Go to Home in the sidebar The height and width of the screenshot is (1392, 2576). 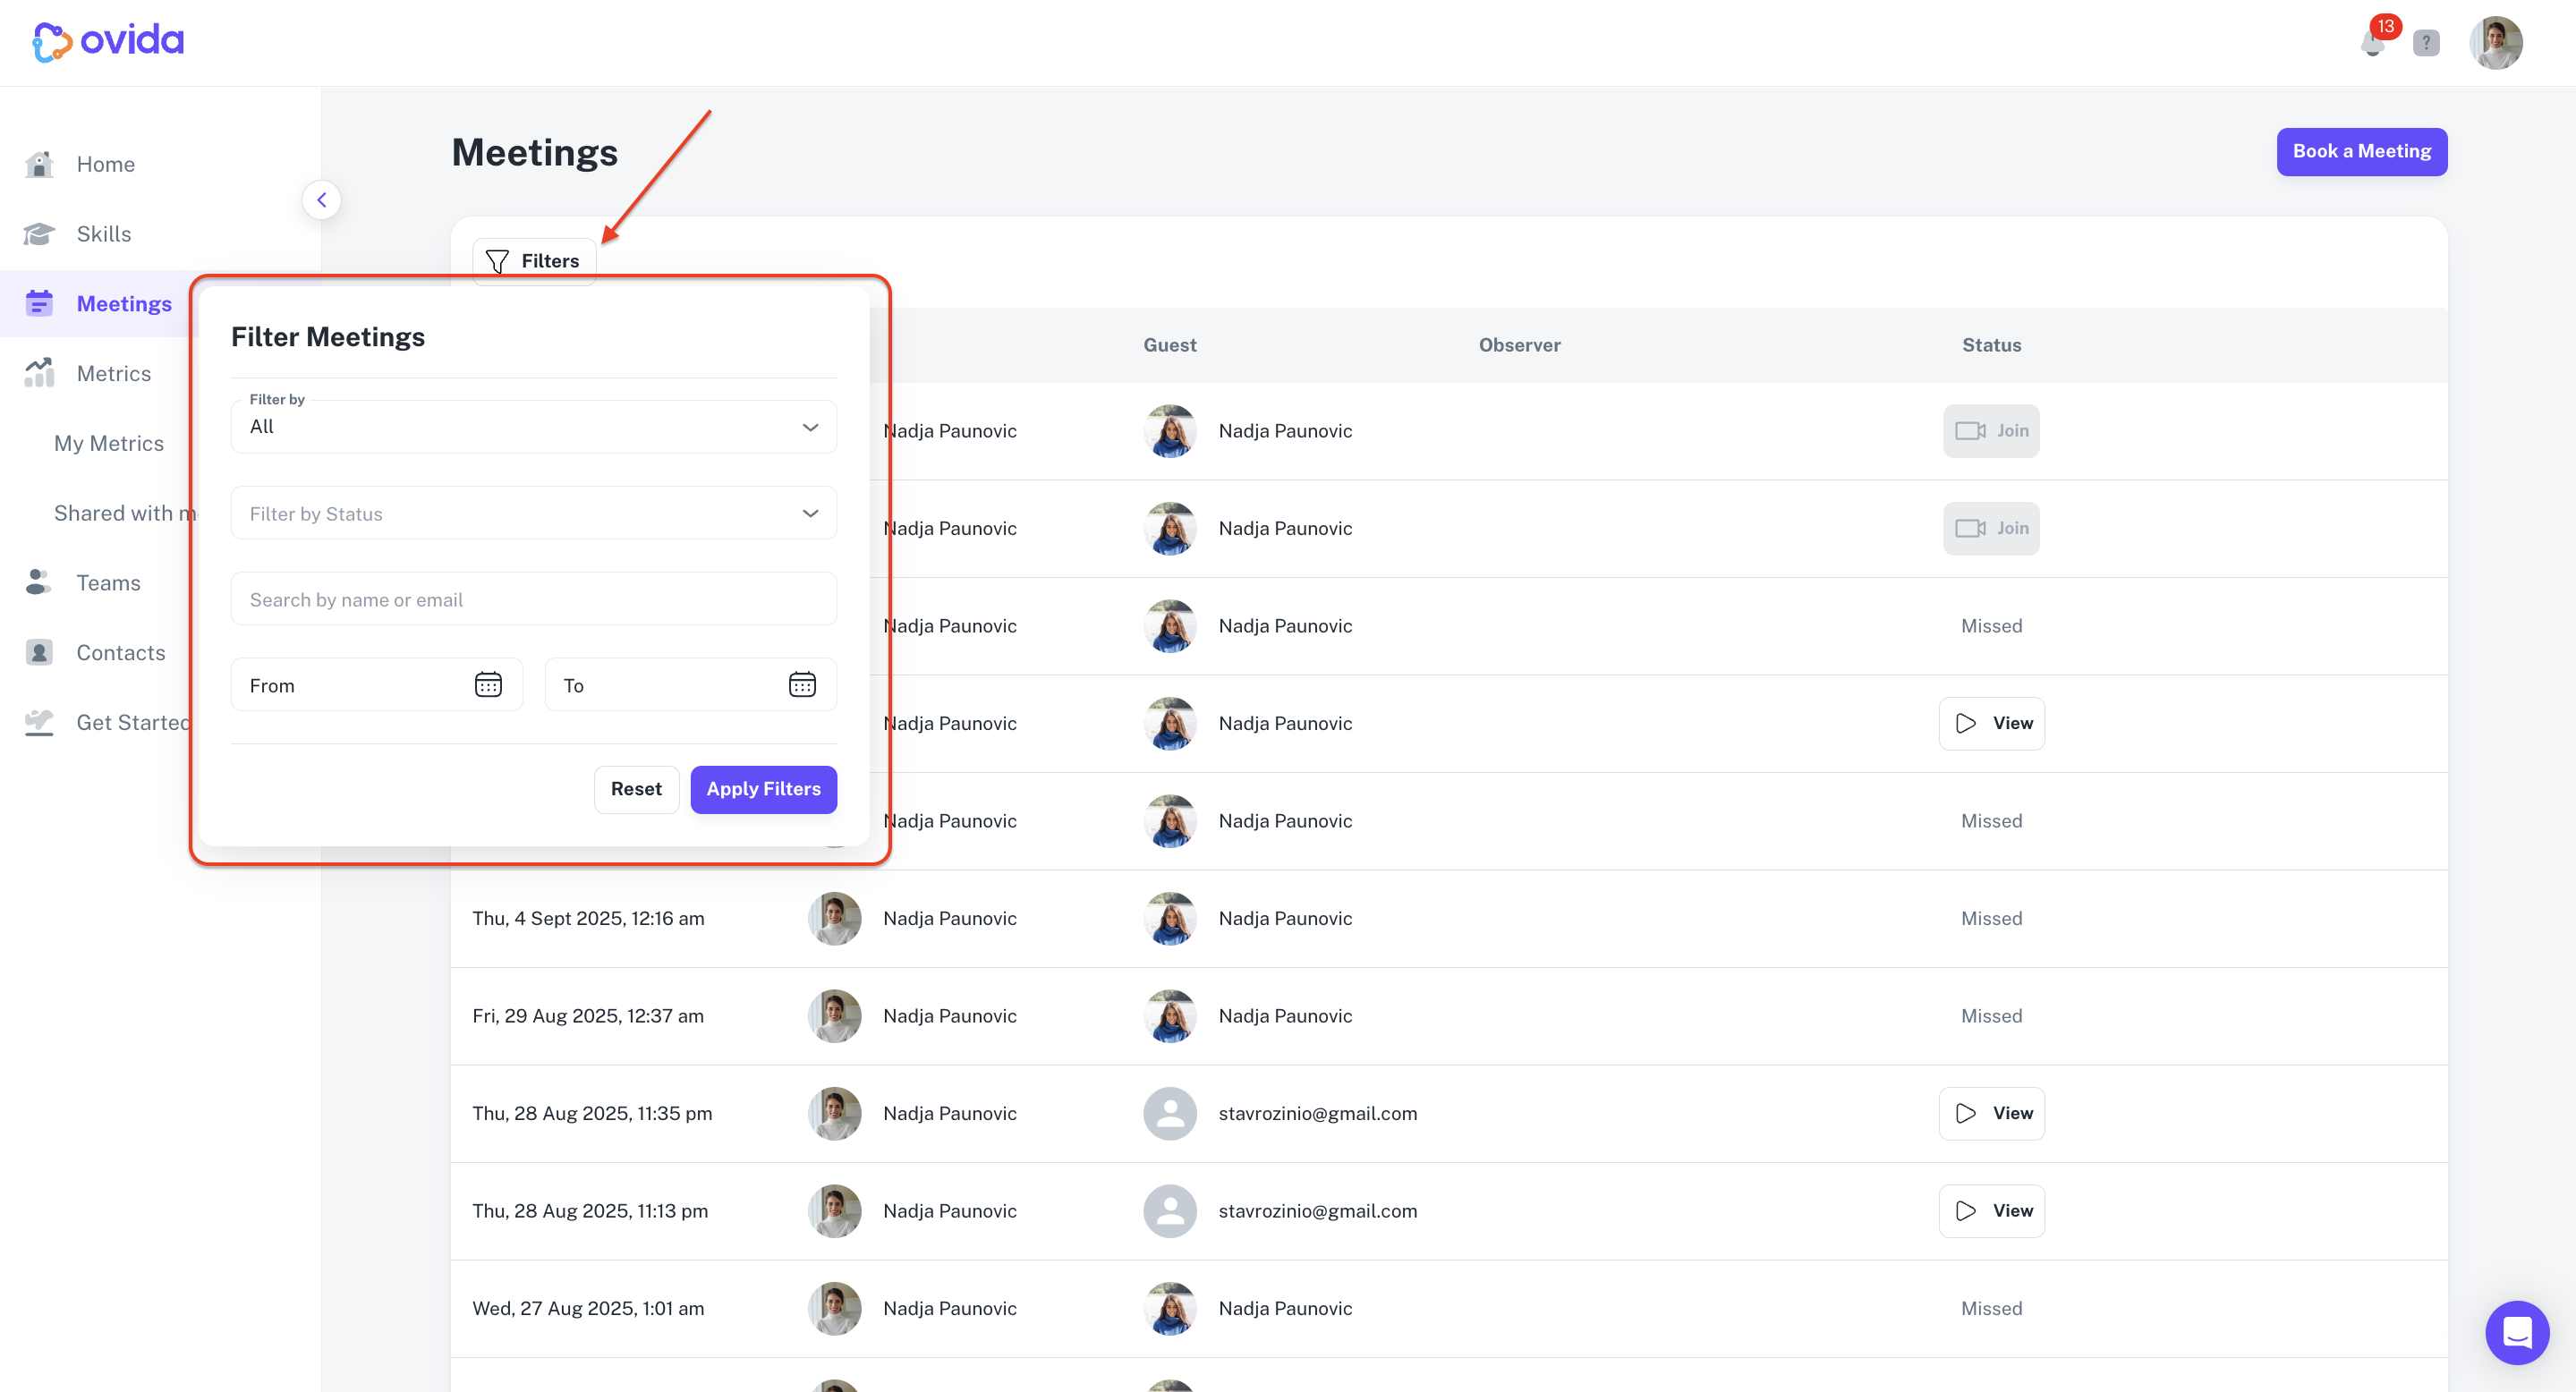(106, 164)
